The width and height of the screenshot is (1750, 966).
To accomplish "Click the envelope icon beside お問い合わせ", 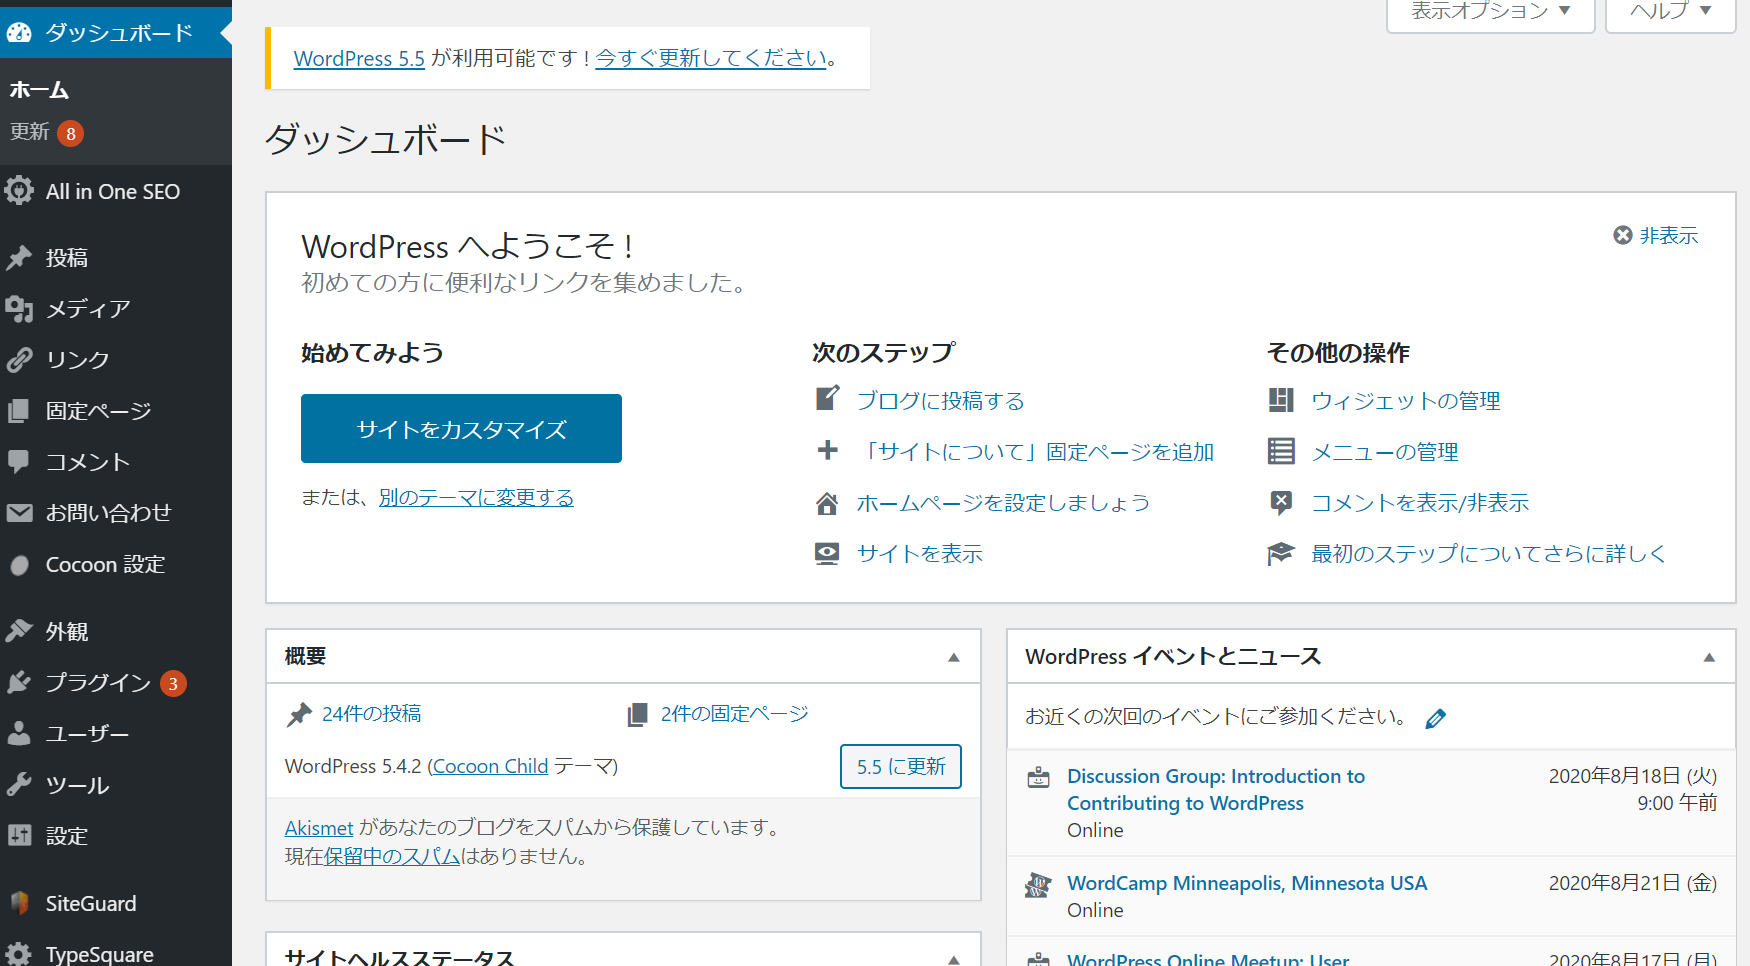I will 19,512.
